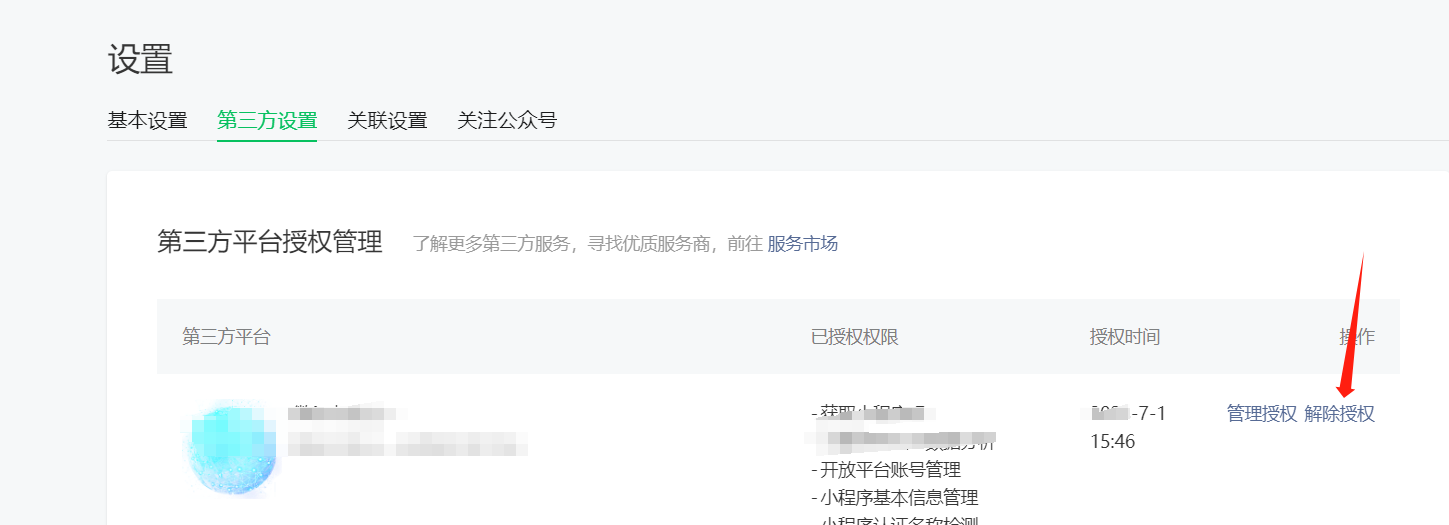Open the 关联设置 tab
Viewport: 1449px width, 525px height.
[x=387, y=121]
